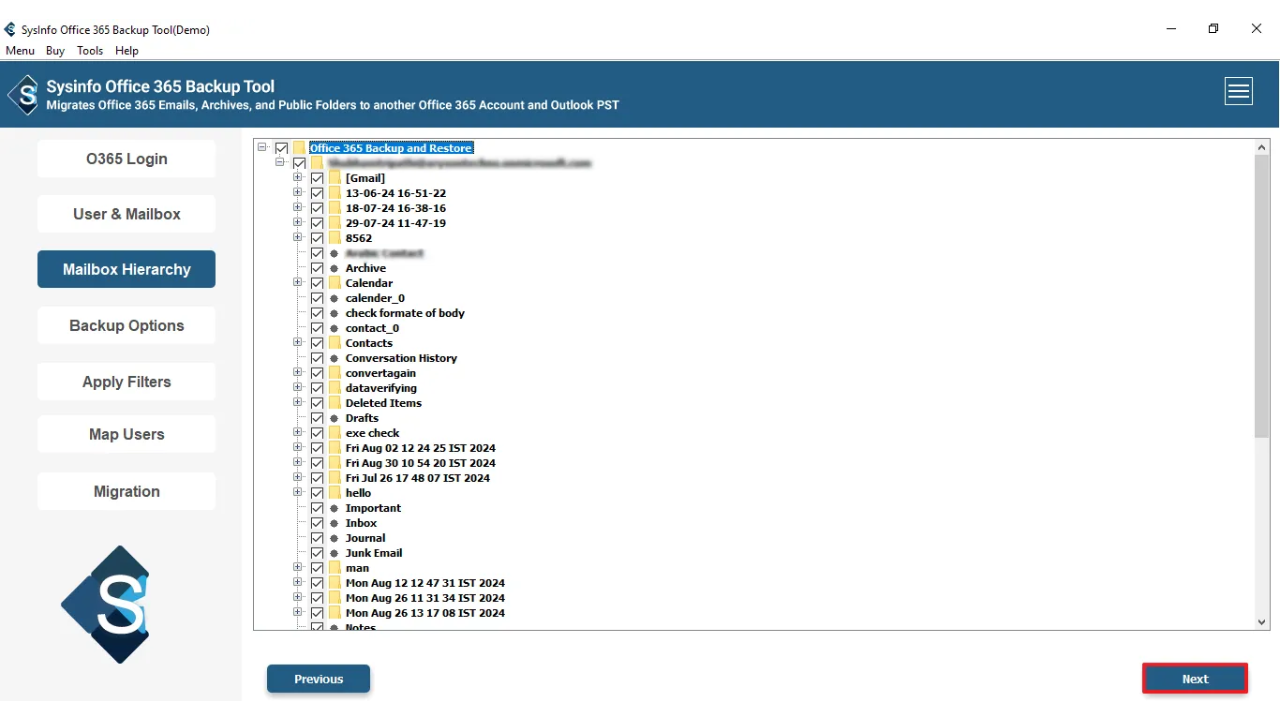This screenshot has height=720, width=1280.
Task: Click the bullet icon beside Junk Email
Action: click(335, 553)
